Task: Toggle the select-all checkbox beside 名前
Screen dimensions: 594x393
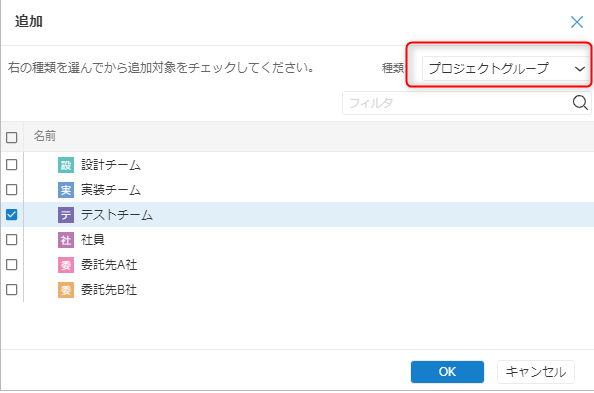Action: click(12, 137)
